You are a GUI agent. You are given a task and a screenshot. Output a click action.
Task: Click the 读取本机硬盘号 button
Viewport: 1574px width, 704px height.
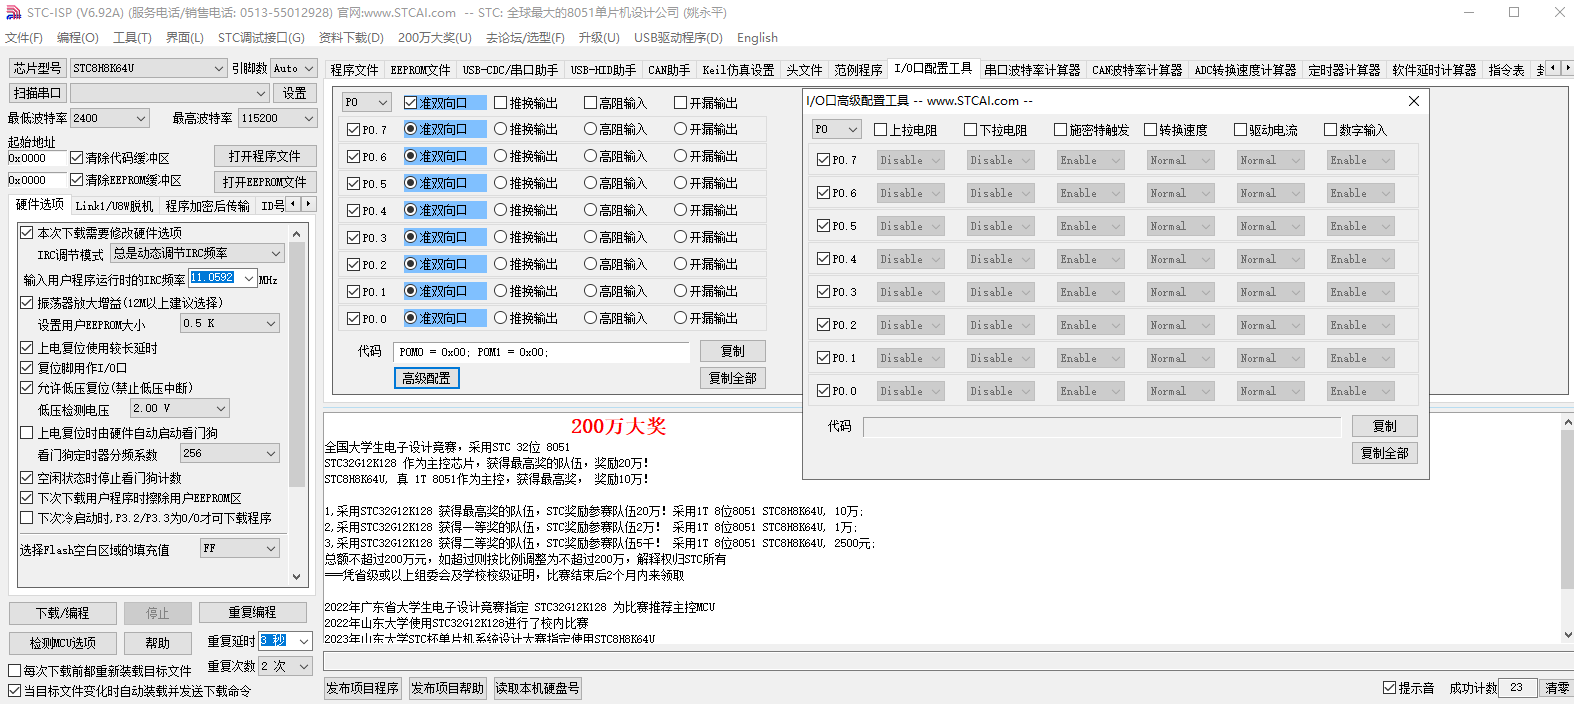pyautogui.click(x=537, y=688)
